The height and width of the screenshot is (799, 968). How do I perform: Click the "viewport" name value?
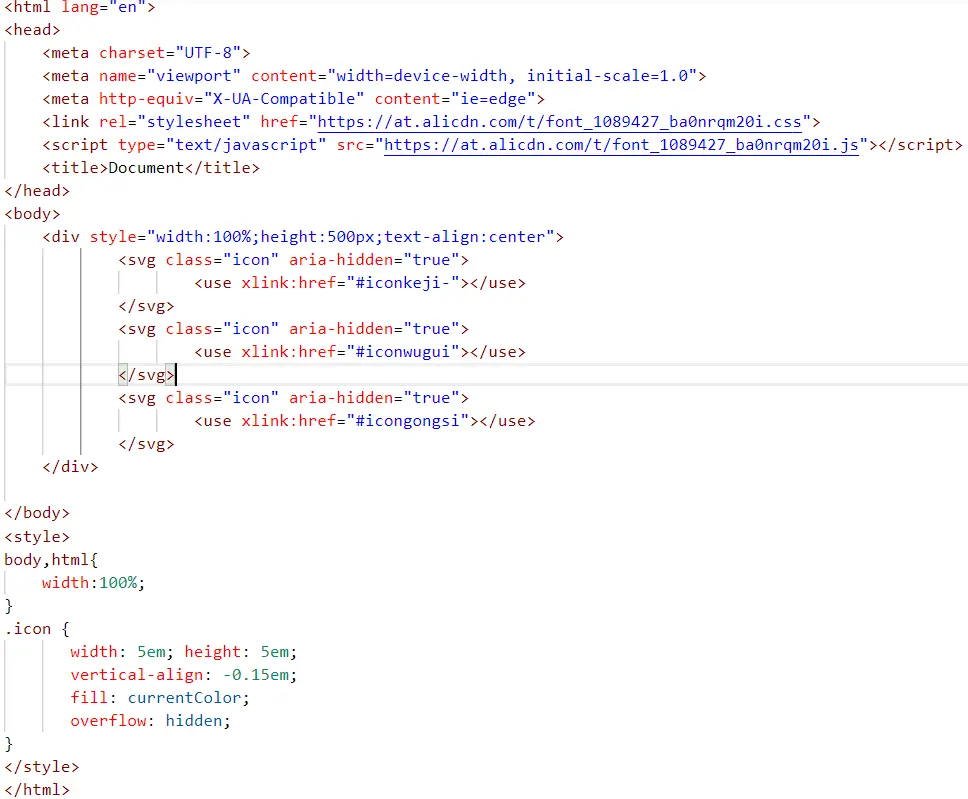point(194,76)
